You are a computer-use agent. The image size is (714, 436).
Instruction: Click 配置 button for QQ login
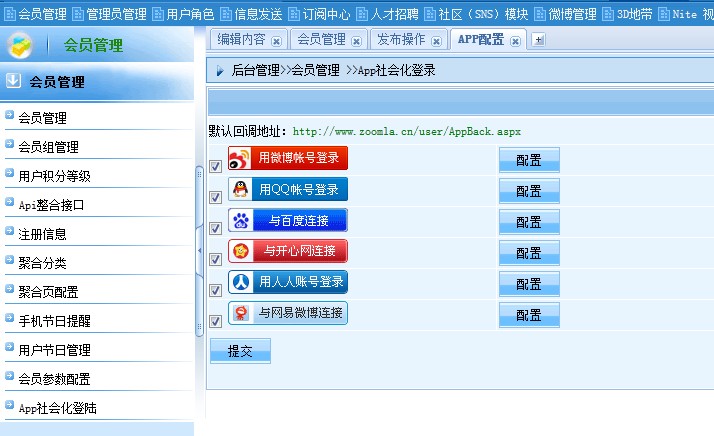(529, 191)
